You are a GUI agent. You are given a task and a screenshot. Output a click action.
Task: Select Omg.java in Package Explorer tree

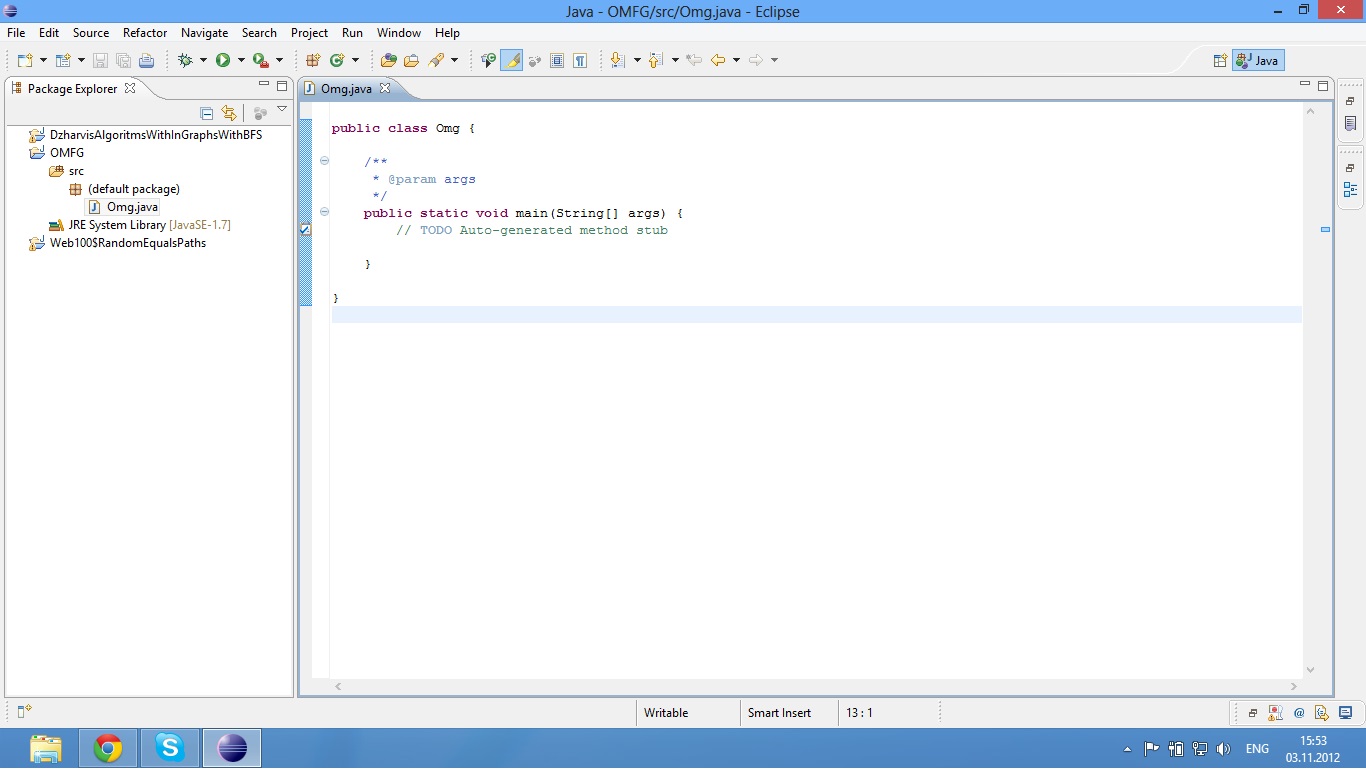click(132, 207)
